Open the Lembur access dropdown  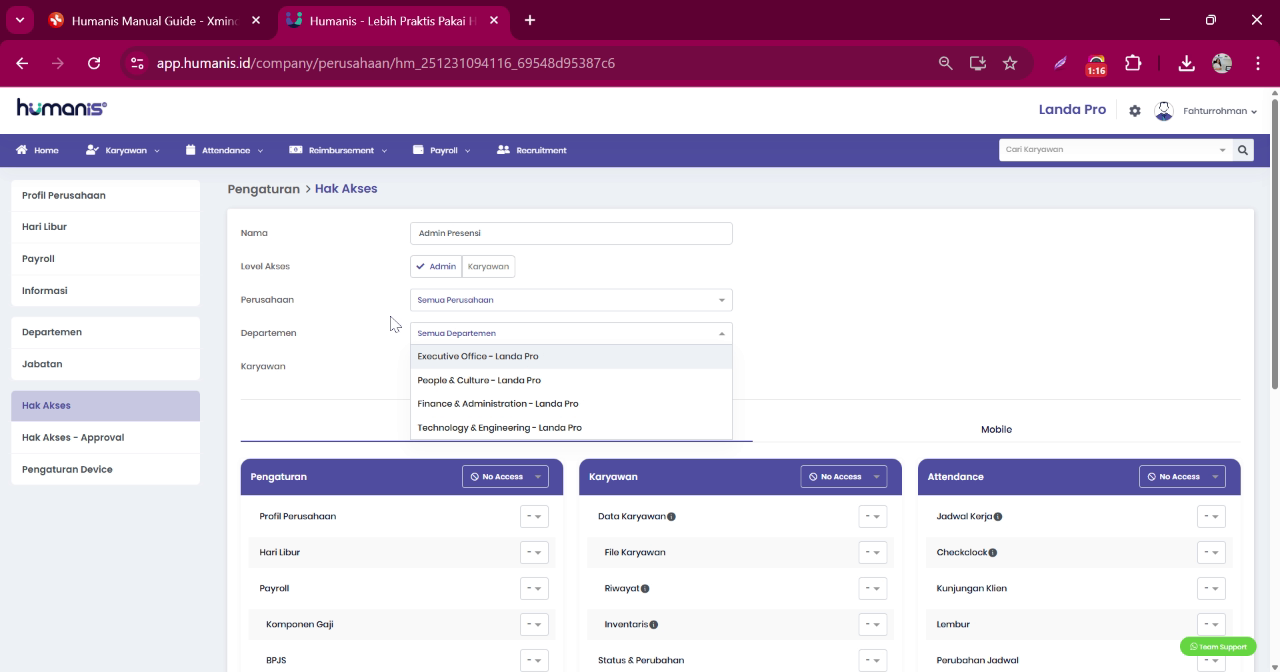click(1211, 625)
